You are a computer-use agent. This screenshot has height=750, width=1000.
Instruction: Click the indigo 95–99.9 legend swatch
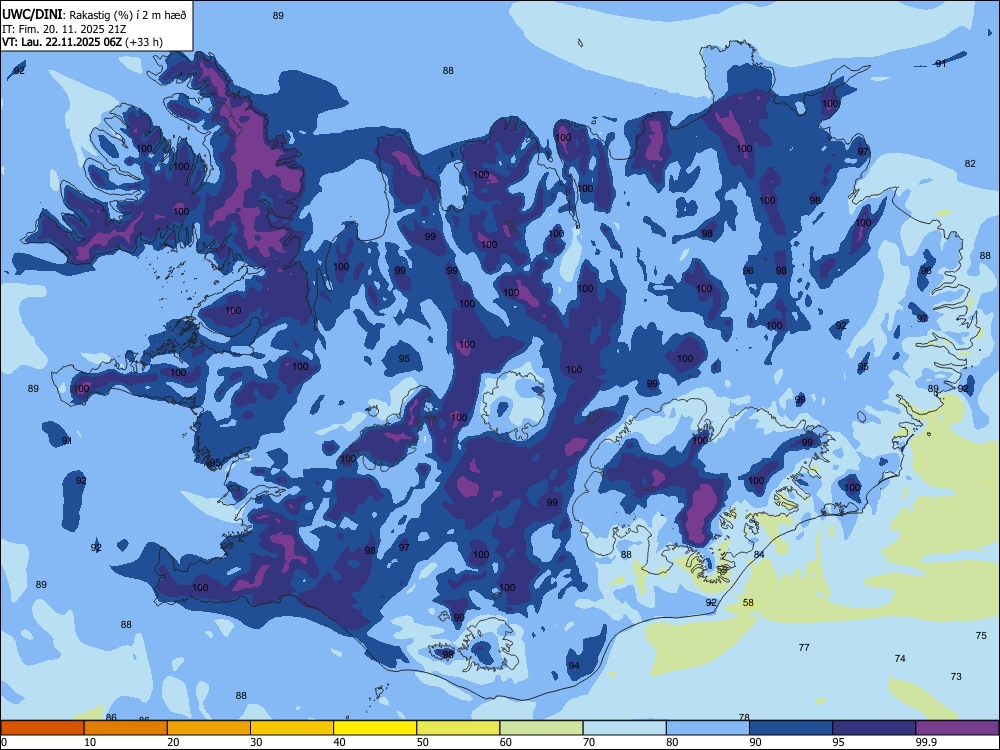tap(874, 728)
